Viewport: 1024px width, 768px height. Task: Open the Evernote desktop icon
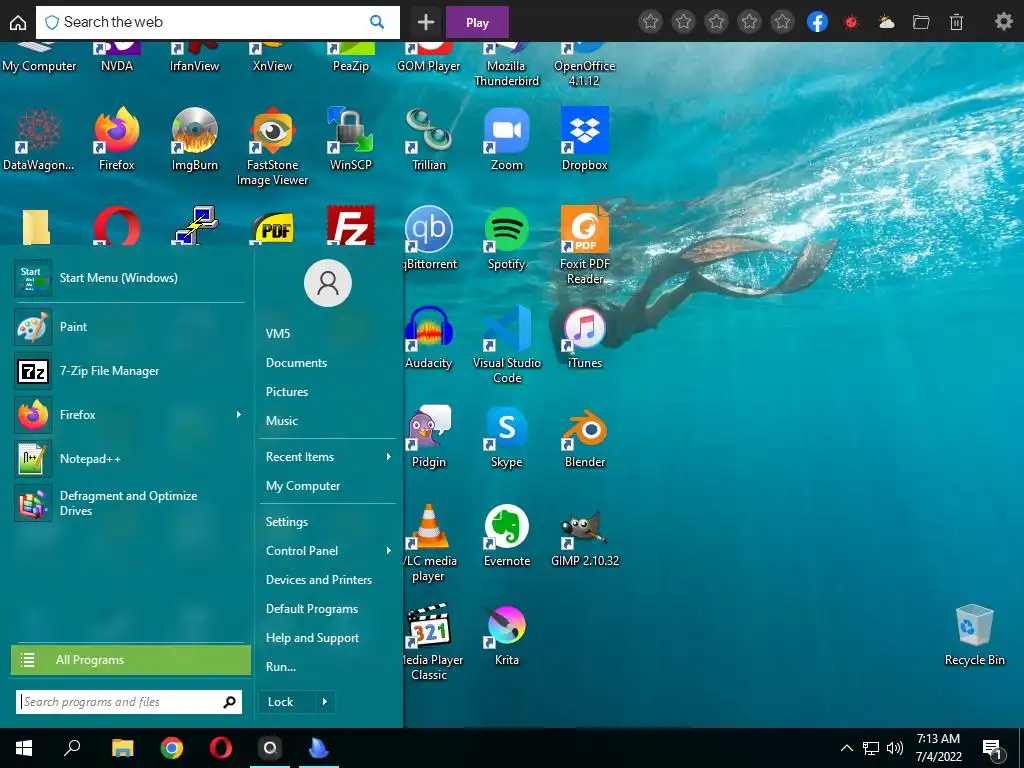point(507,536)
